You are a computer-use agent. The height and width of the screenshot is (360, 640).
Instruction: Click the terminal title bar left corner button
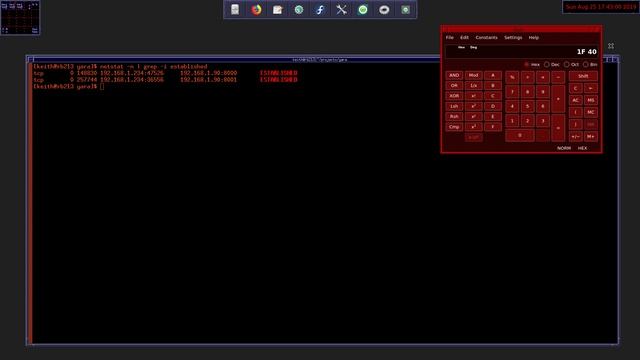(30, 60)
